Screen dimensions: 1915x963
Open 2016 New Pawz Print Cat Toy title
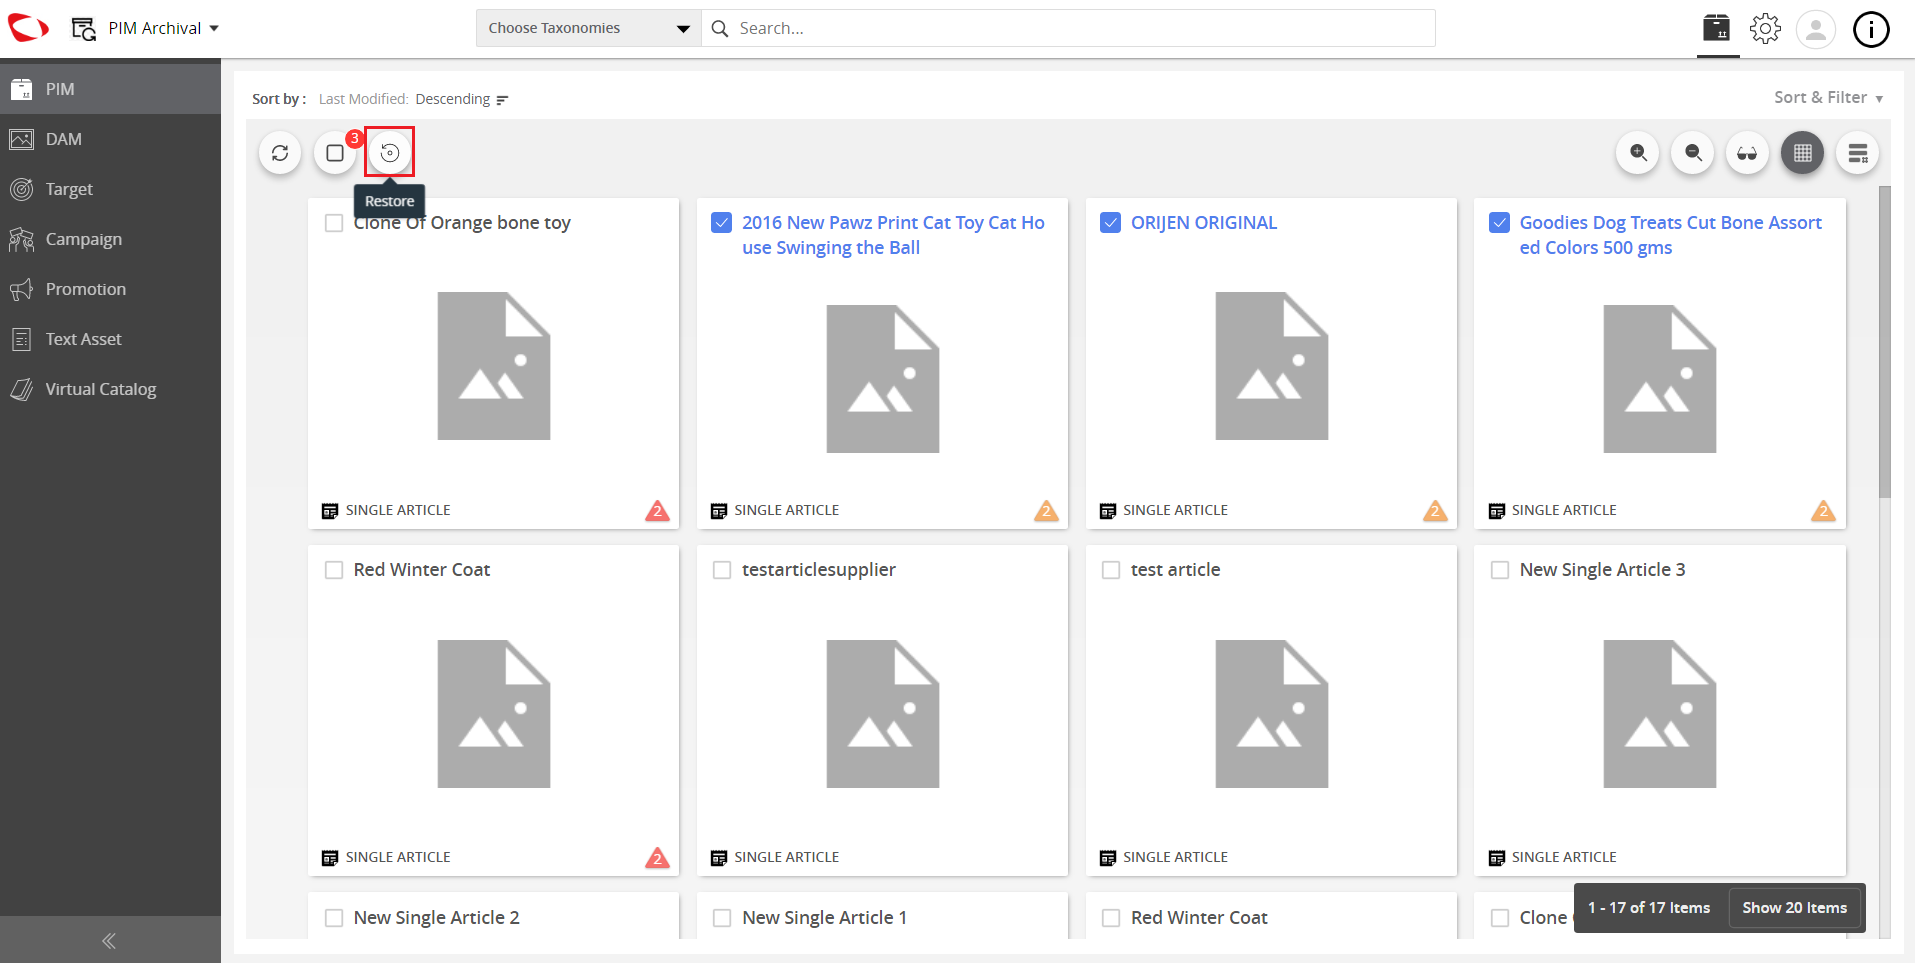[x=893, y=235]
